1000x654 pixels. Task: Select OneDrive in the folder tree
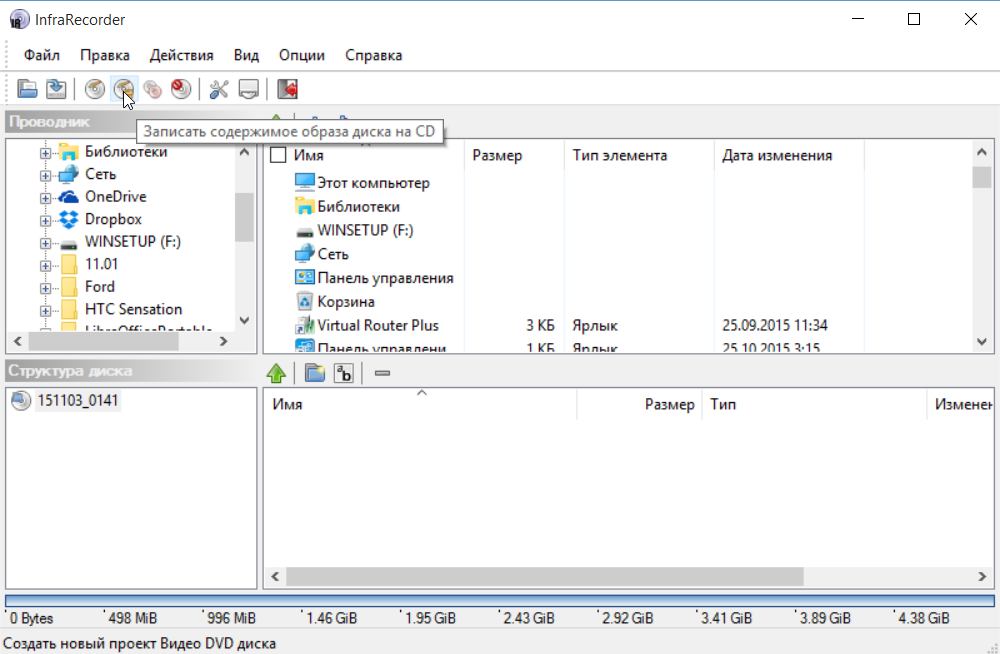(115, 197)
